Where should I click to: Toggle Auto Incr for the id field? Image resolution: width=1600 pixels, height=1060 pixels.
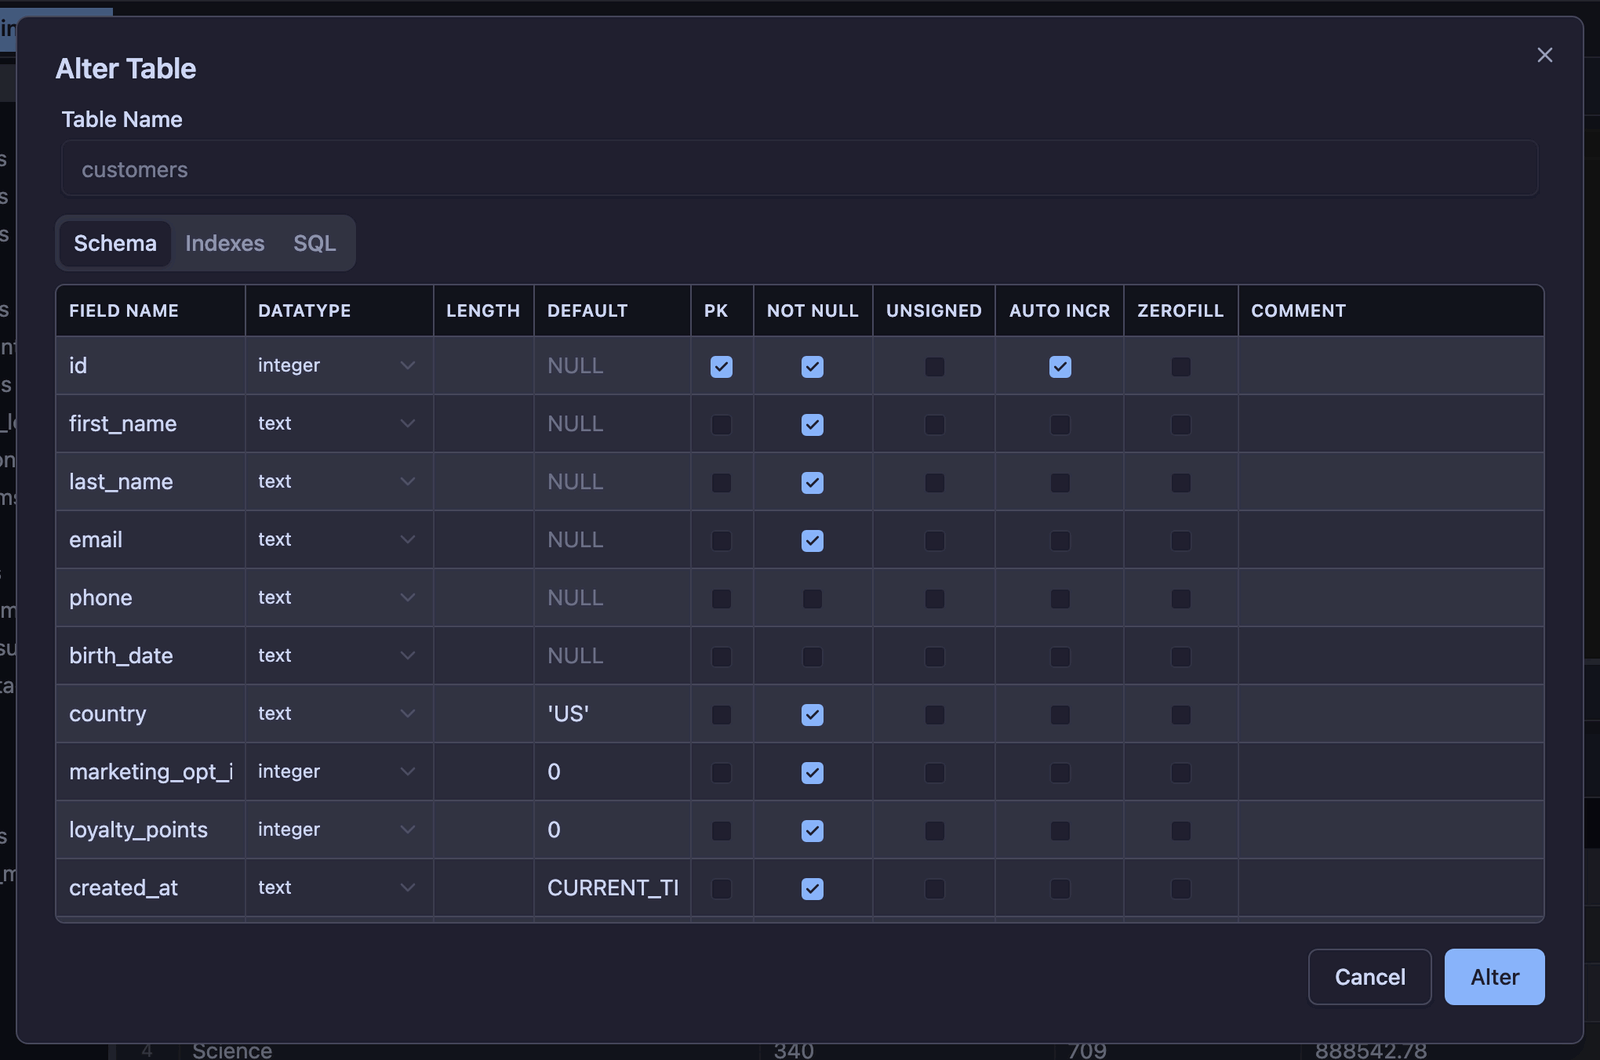point(1060,367)
